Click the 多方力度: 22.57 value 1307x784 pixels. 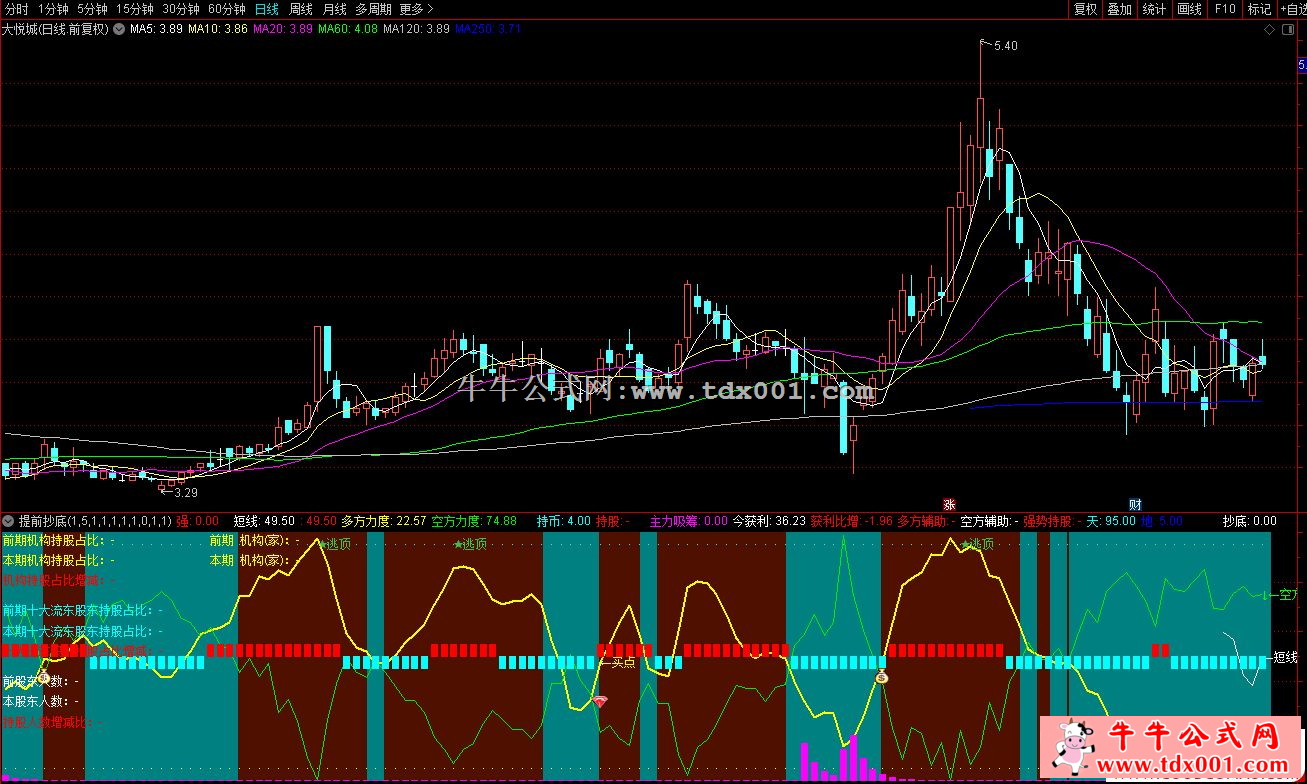(384, 521)
